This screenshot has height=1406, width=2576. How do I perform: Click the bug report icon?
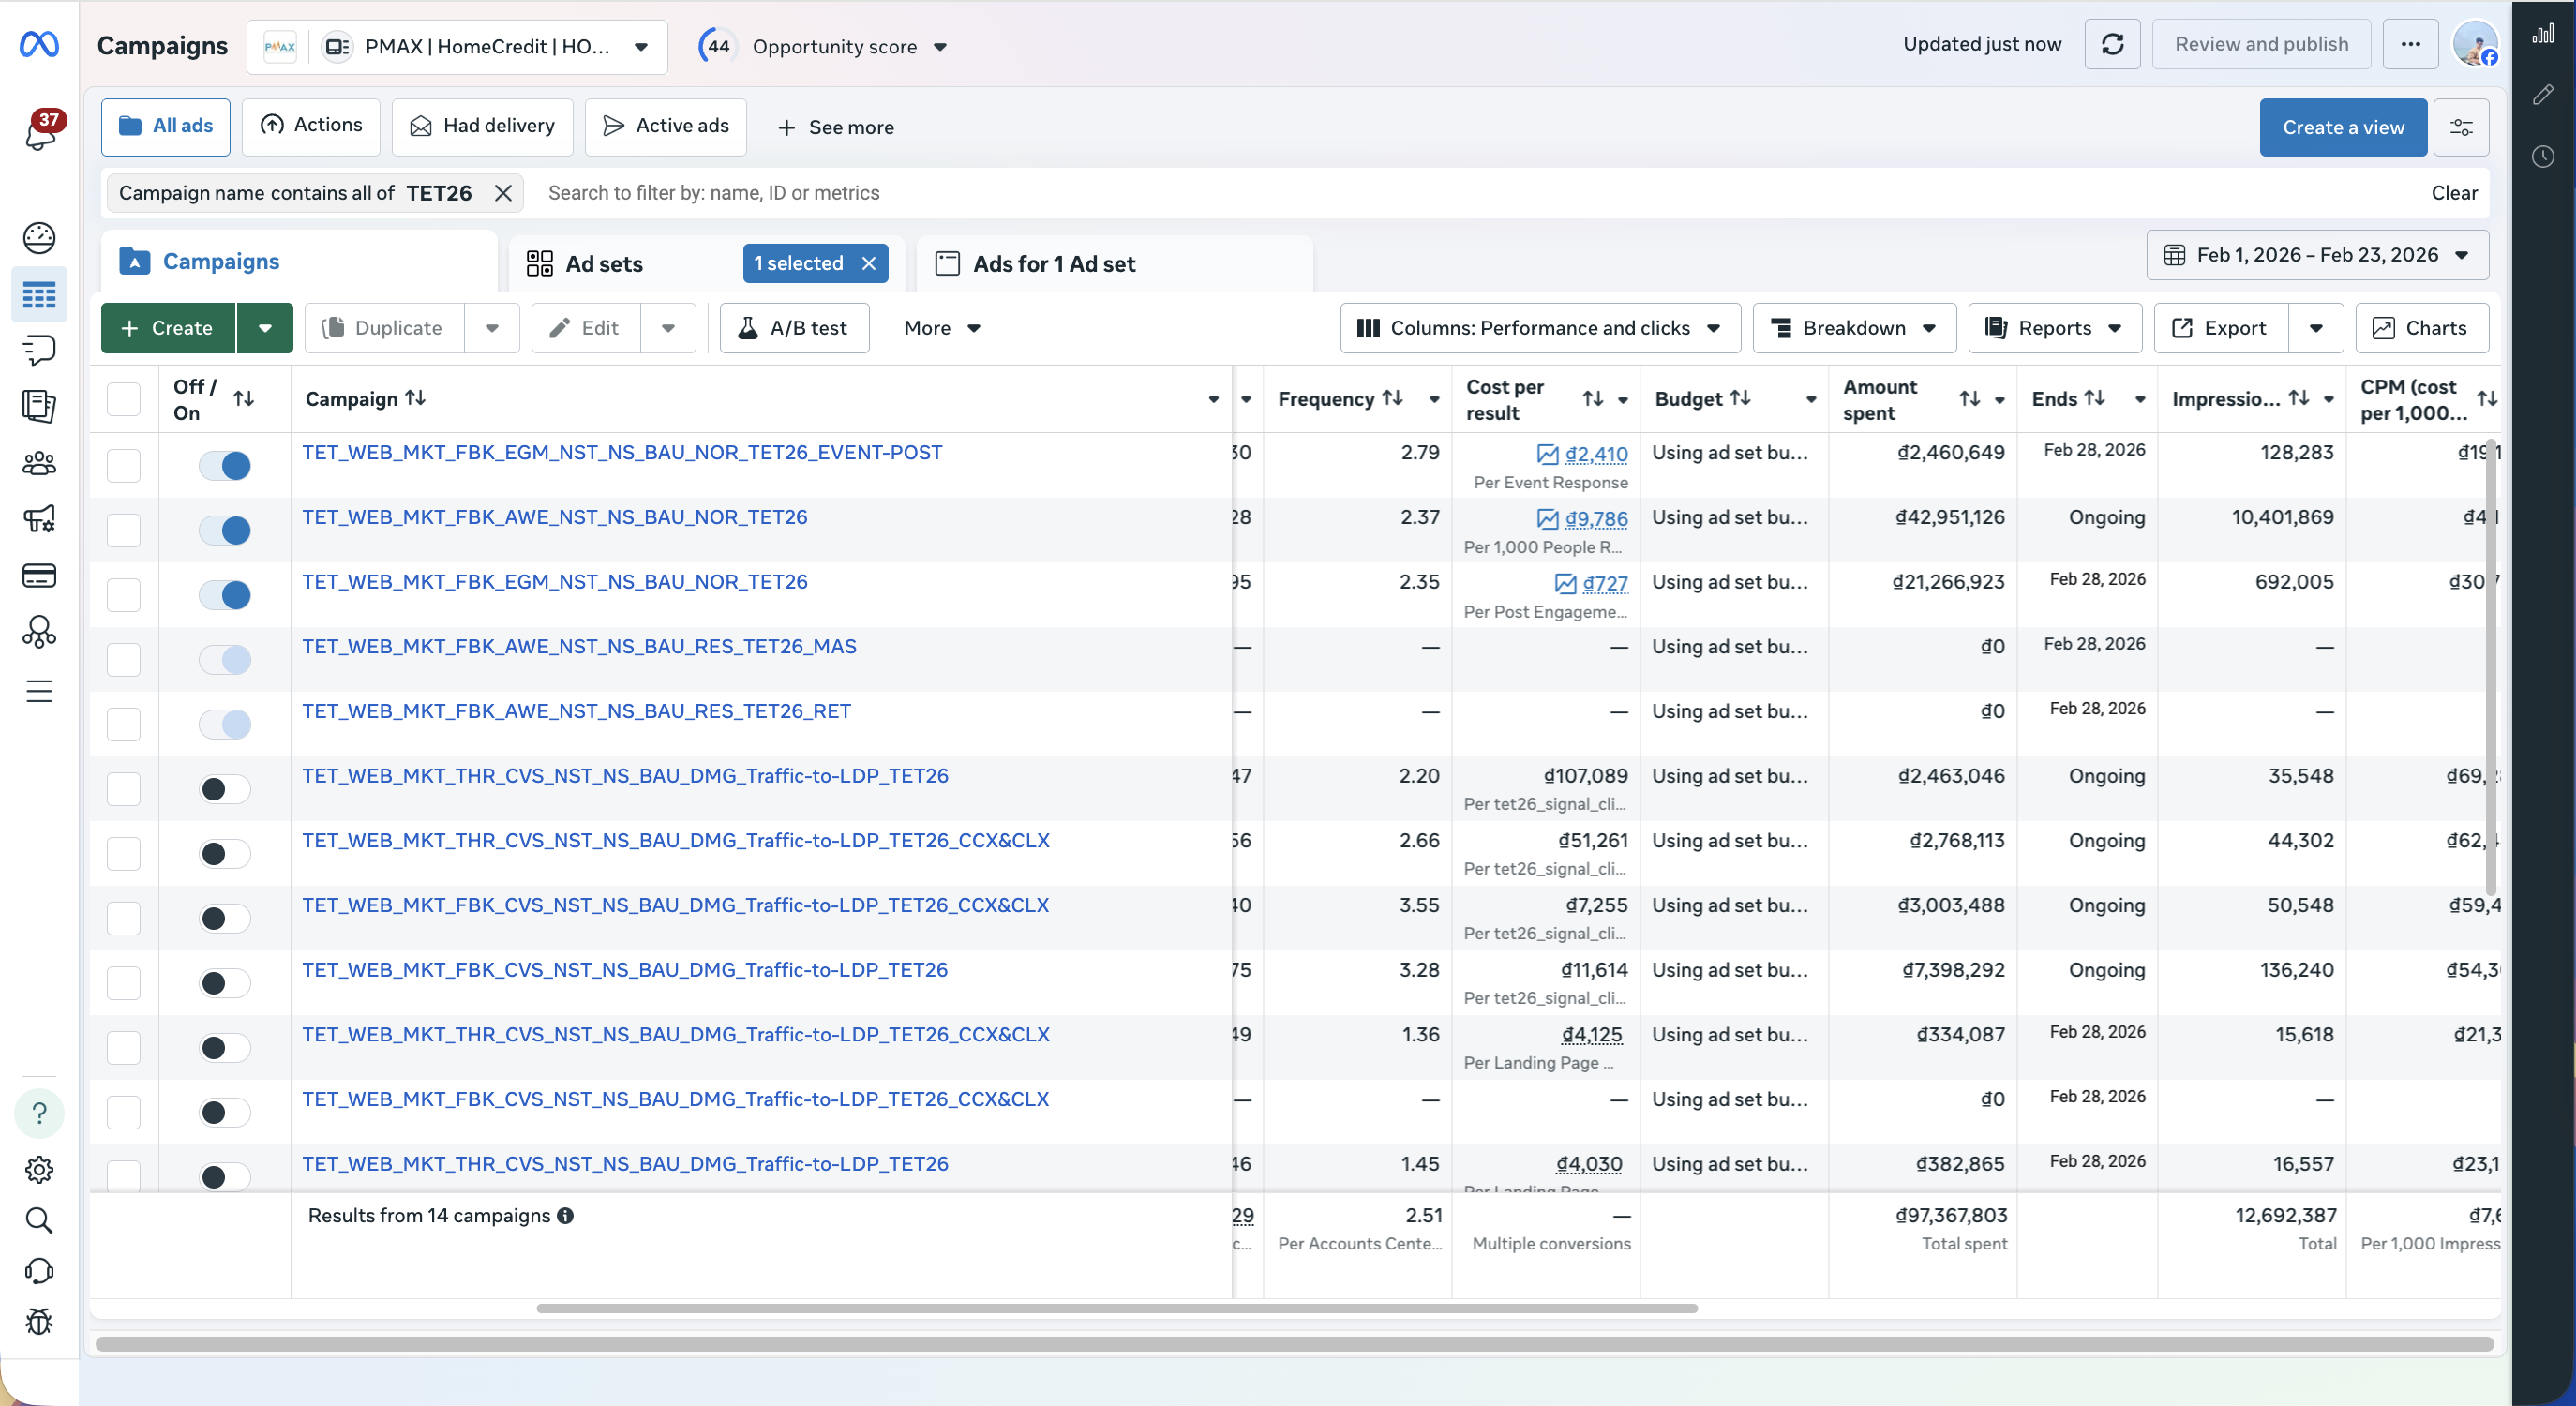tap(39, 1322)
